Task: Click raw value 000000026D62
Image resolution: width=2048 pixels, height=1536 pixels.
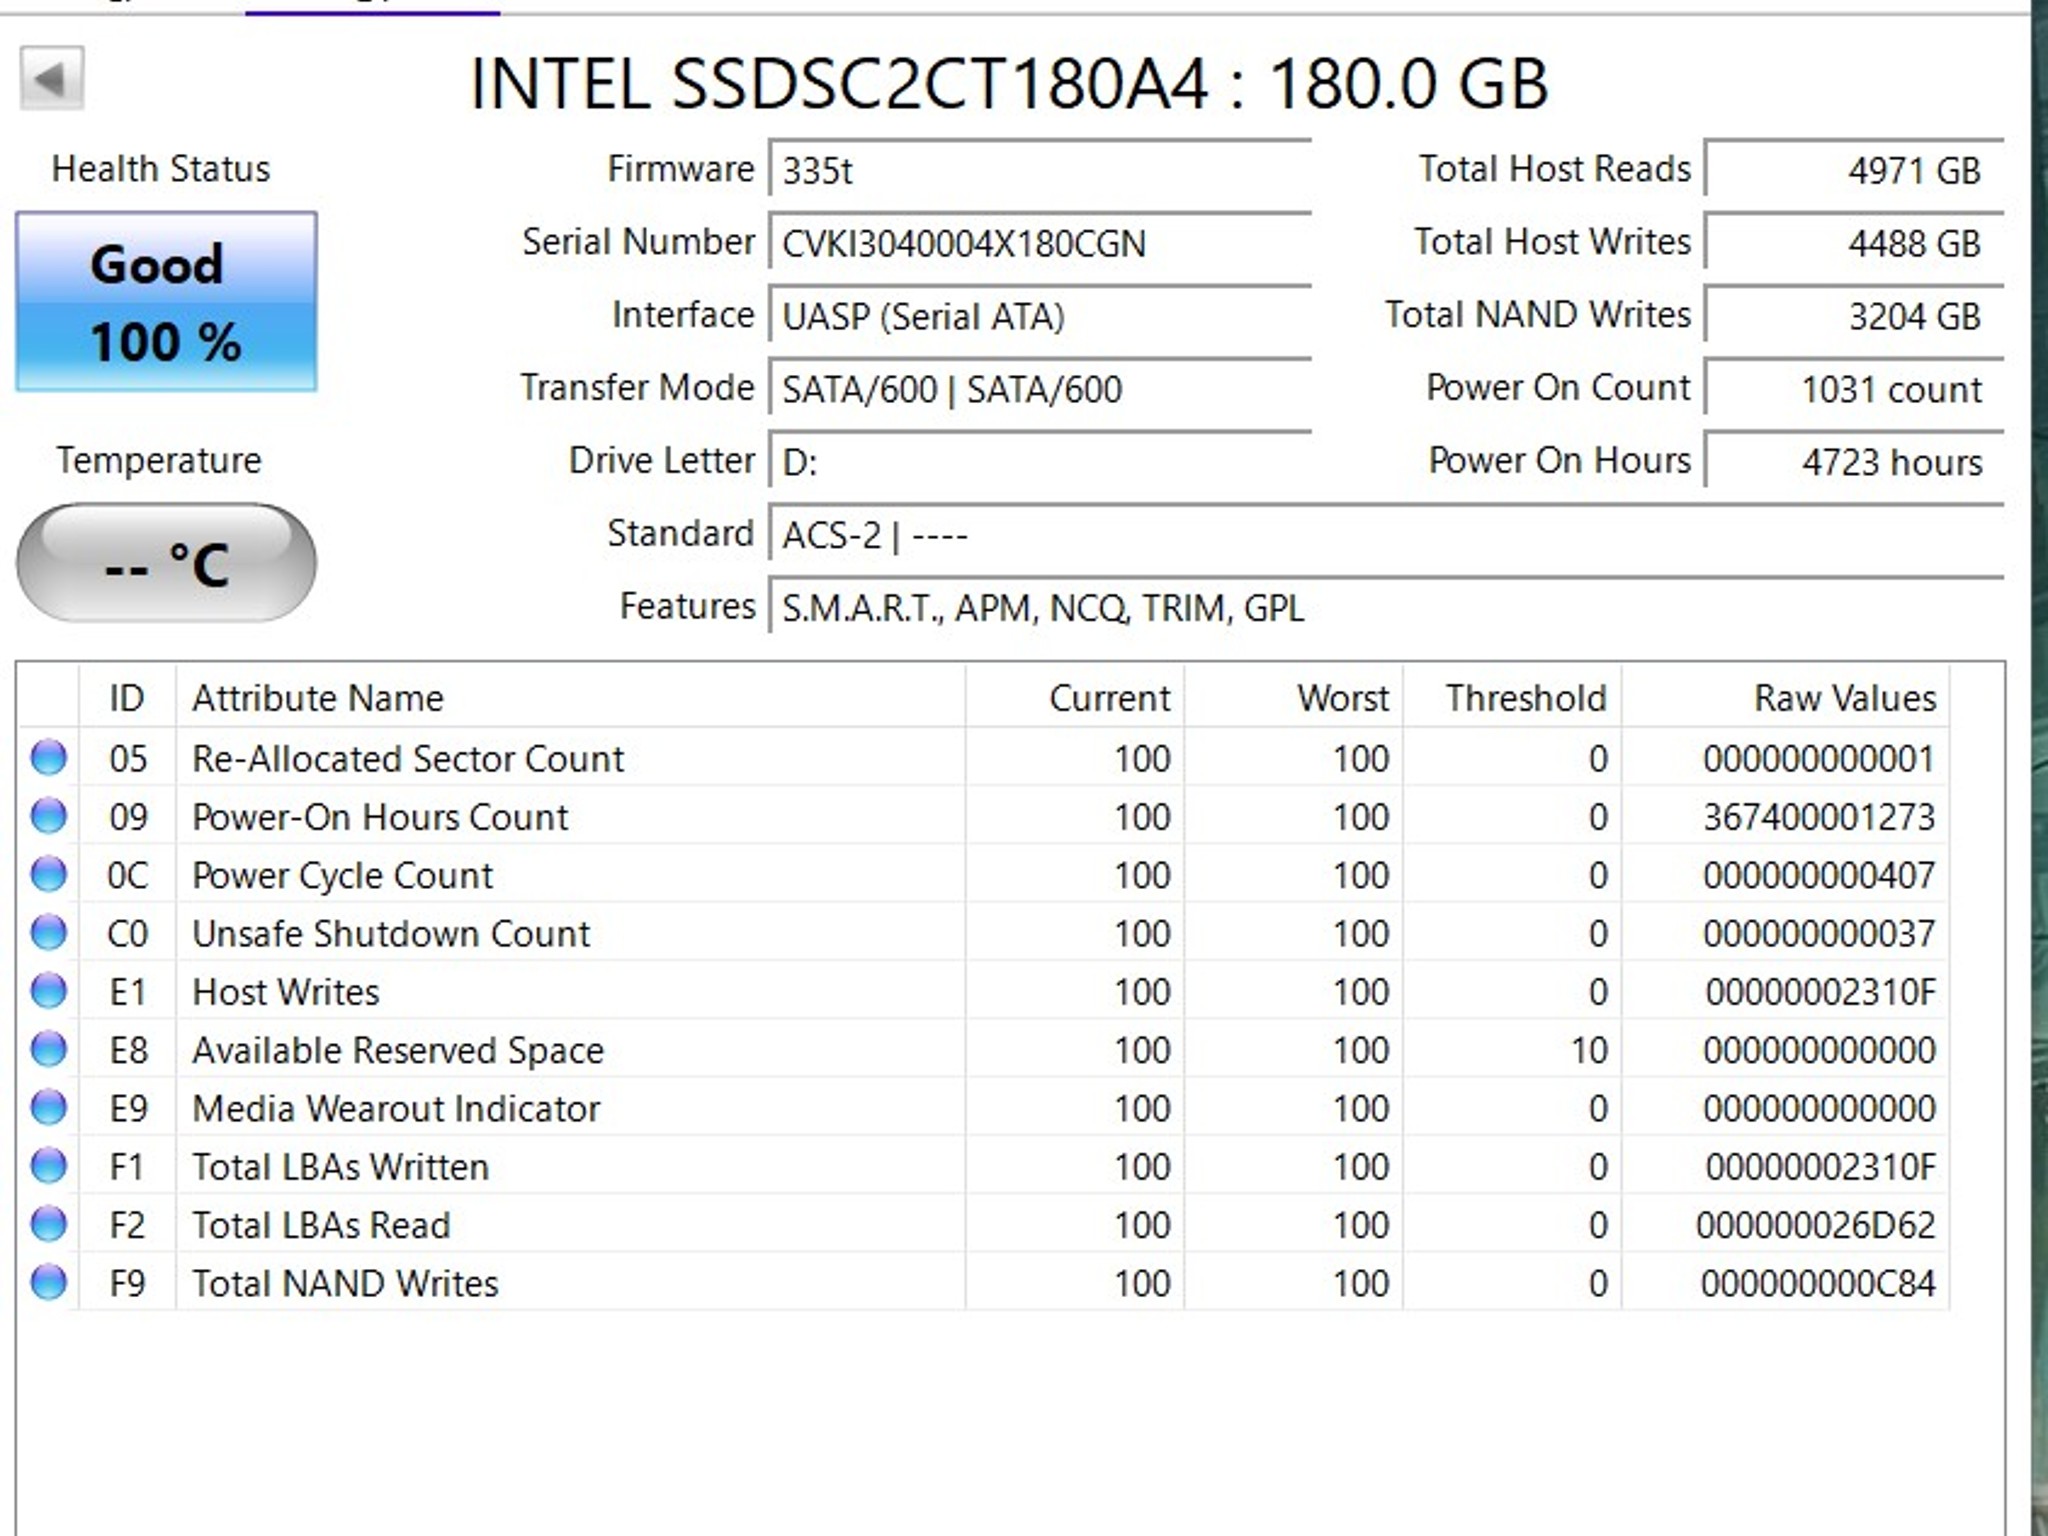Action: click(x=1816, y=1224)
